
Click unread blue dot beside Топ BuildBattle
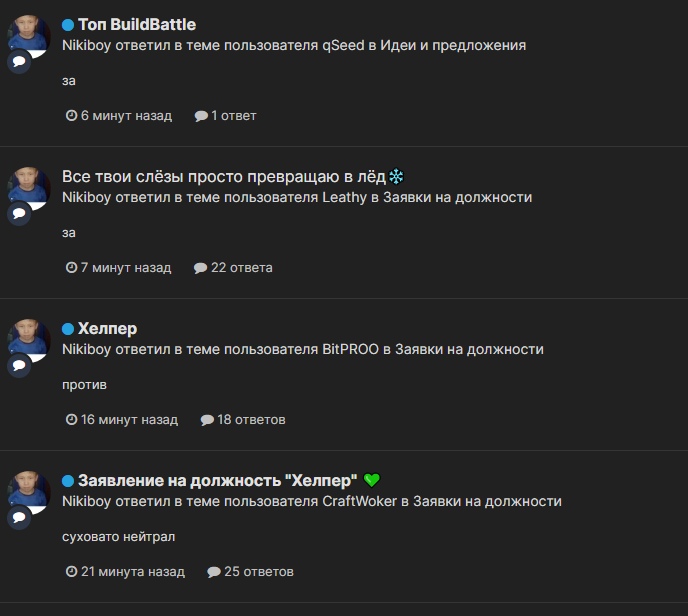click(x=68, y=25)
